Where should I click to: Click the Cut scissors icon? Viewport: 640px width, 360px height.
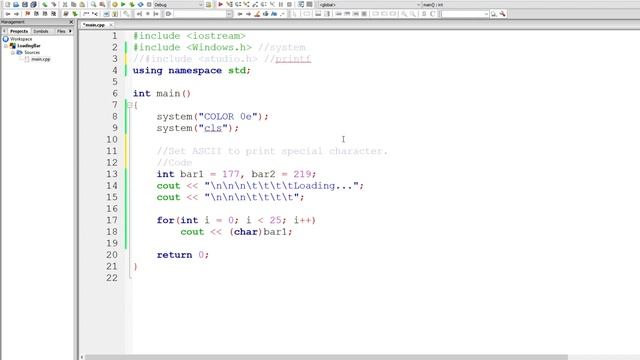coord(64,4)
